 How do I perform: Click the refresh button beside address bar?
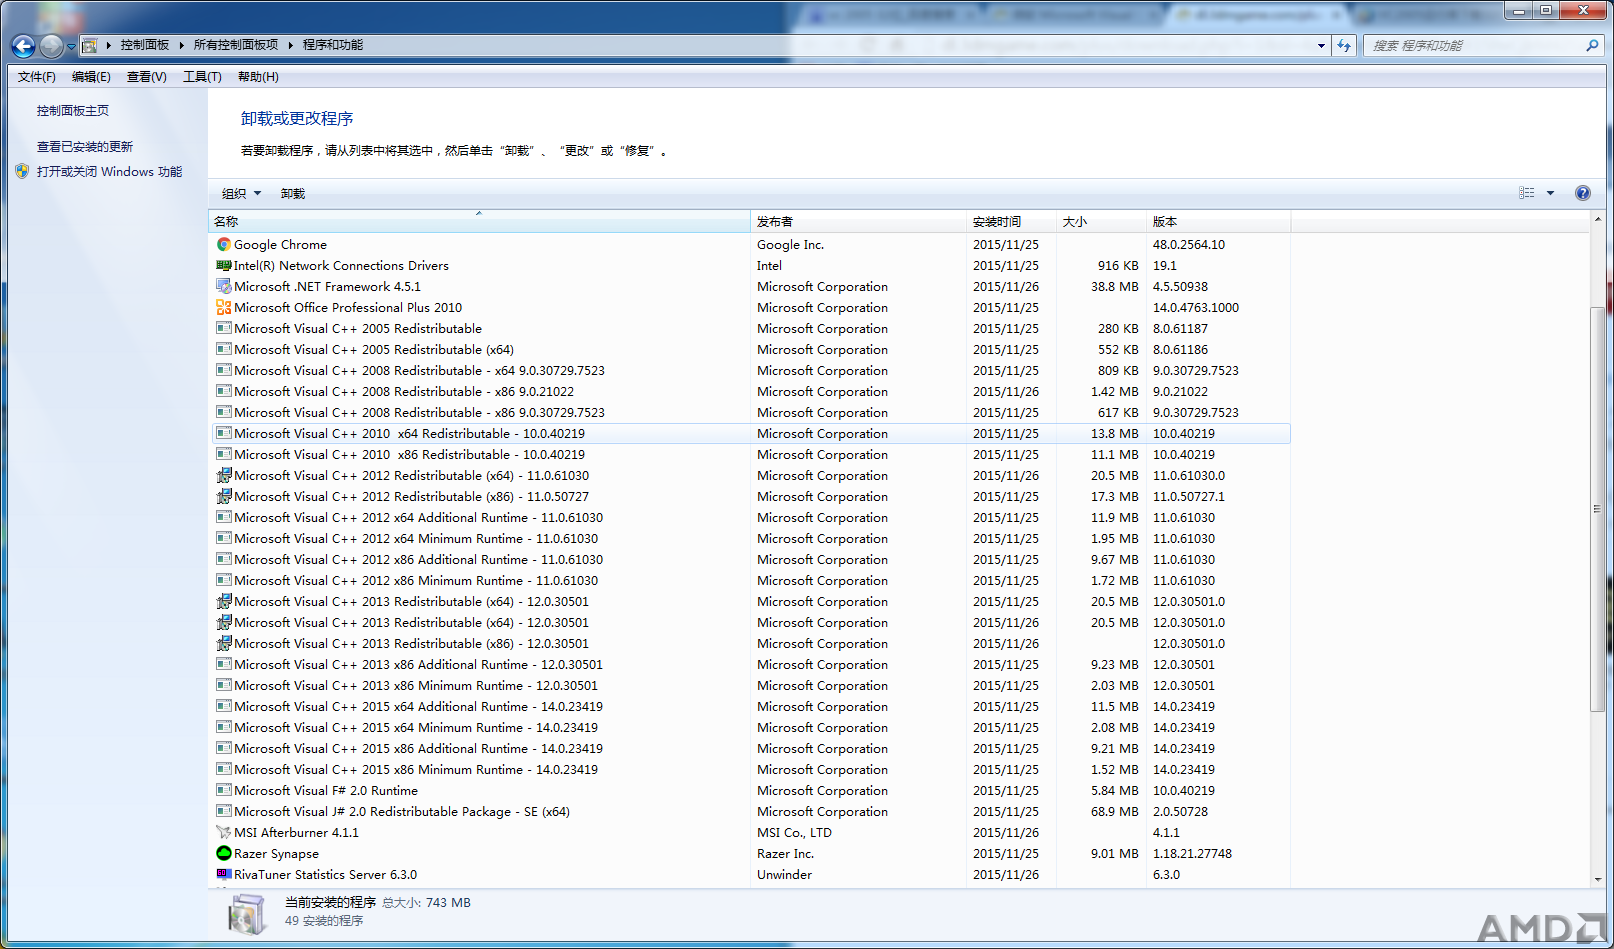1344,45
